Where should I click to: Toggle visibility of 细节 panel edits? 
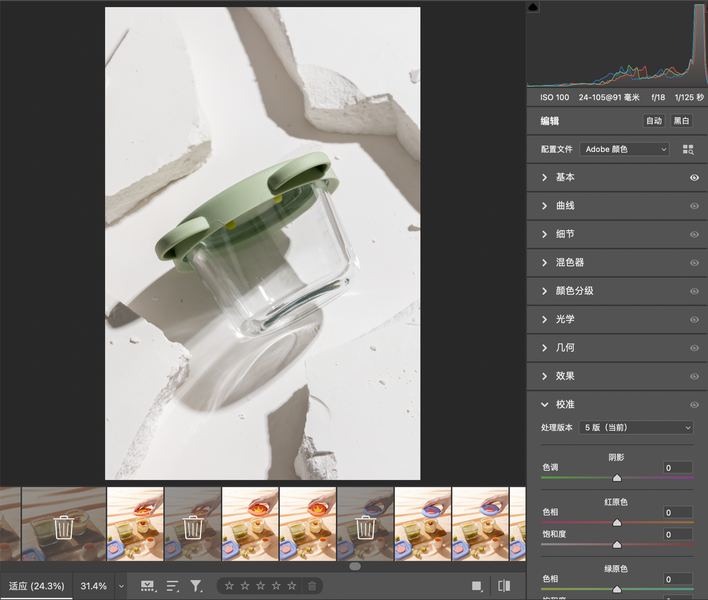click(x=694, y=235)
